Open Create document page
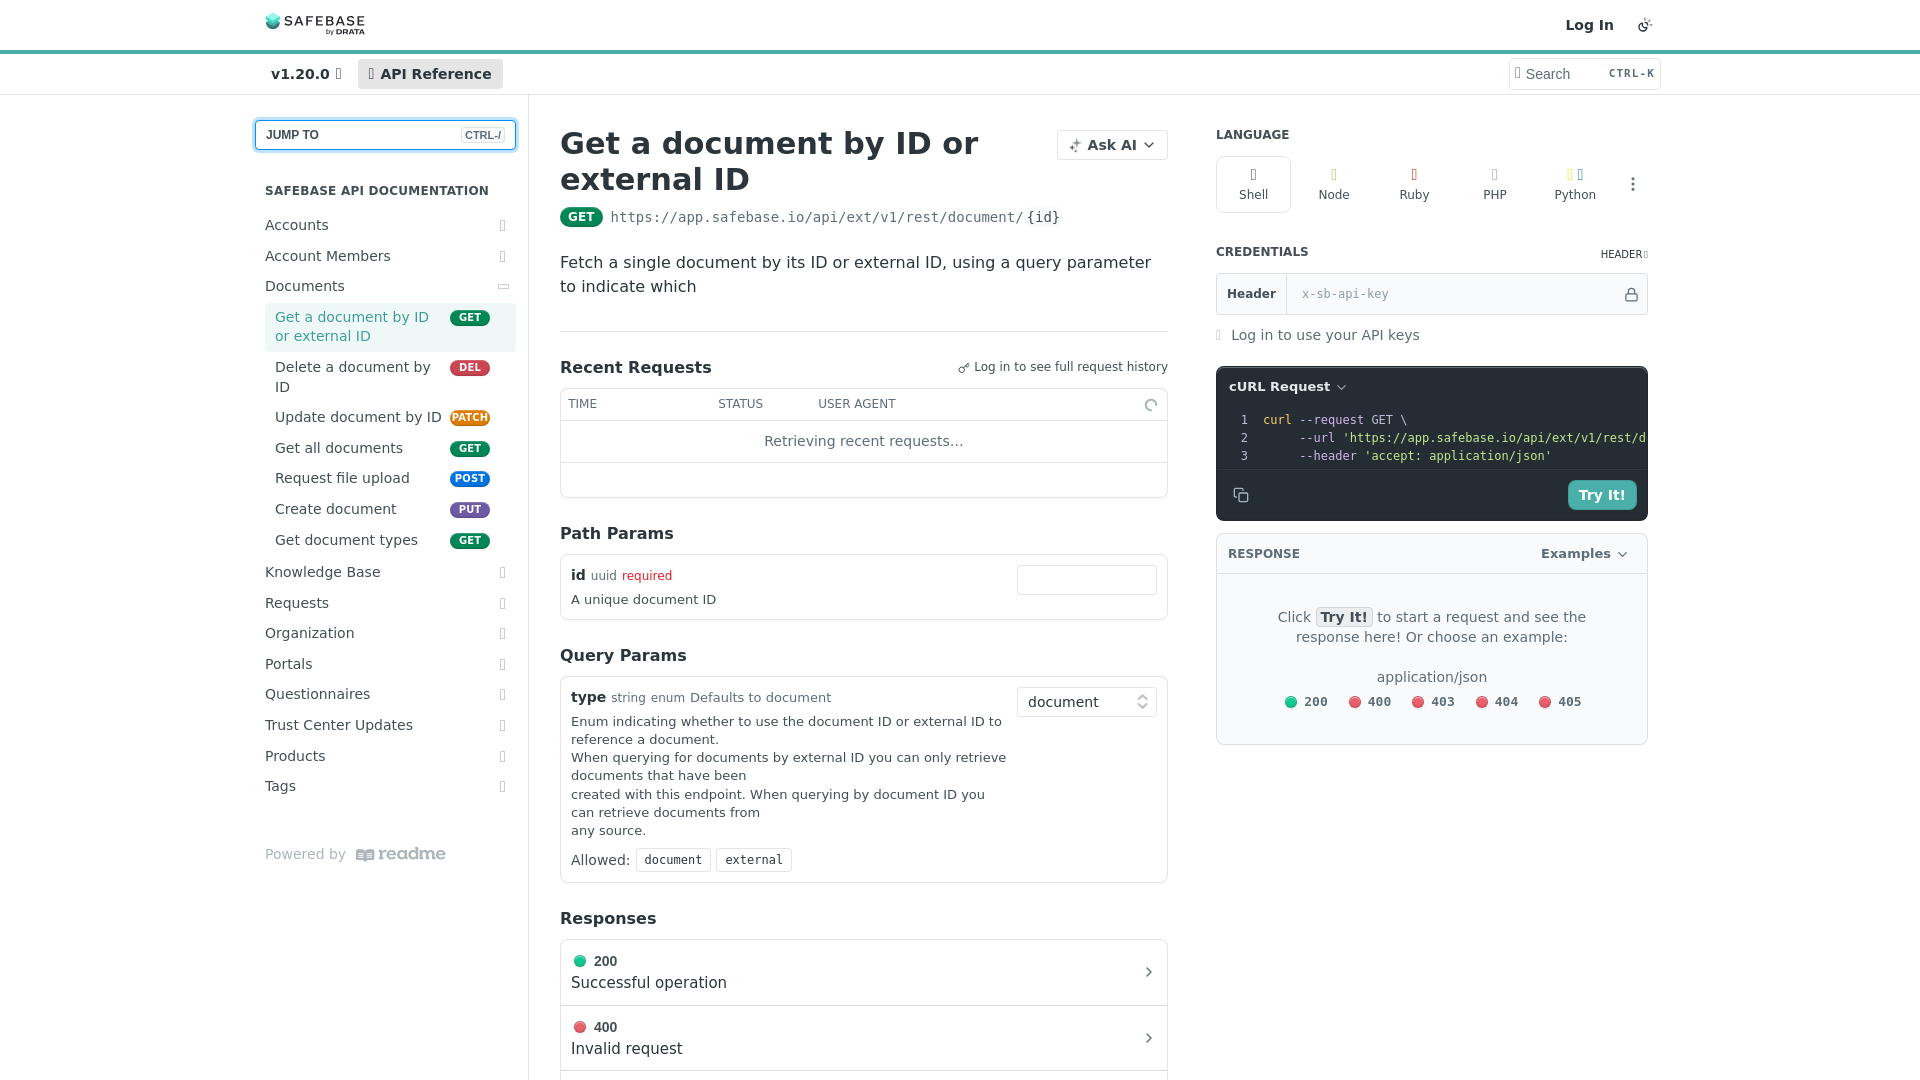 pyautogui.click(x=390, y=510)
